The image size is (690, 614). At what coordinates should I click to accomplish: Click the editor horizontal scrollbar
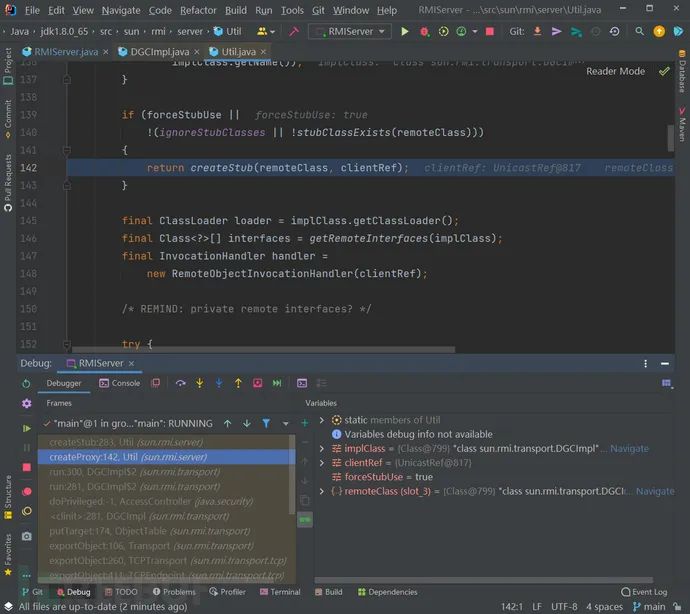click(263, 350)
